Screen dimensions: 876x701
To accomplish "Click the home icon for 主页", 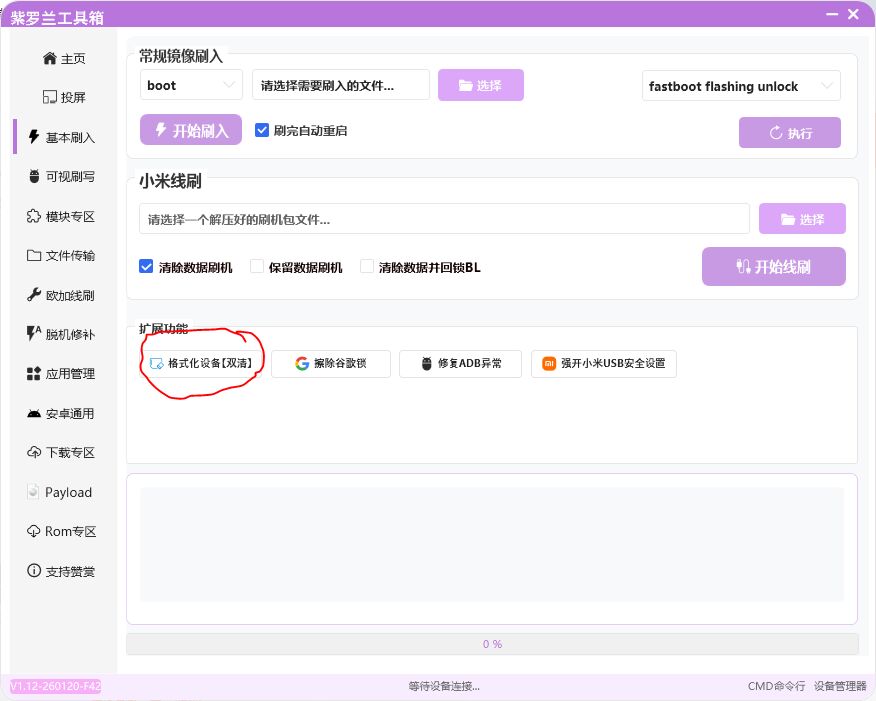I will 50,59.
